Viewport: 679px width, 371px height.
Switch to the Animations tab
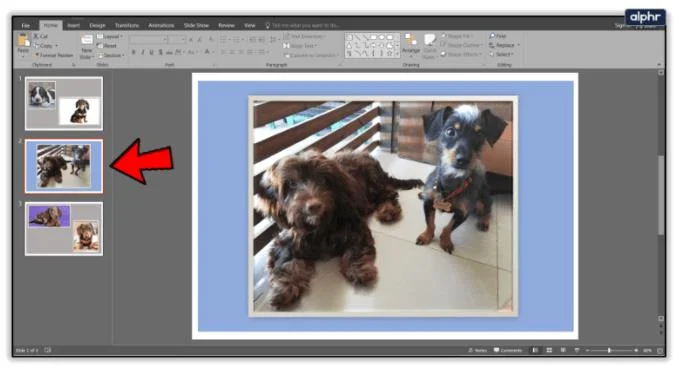pos(161,26)
